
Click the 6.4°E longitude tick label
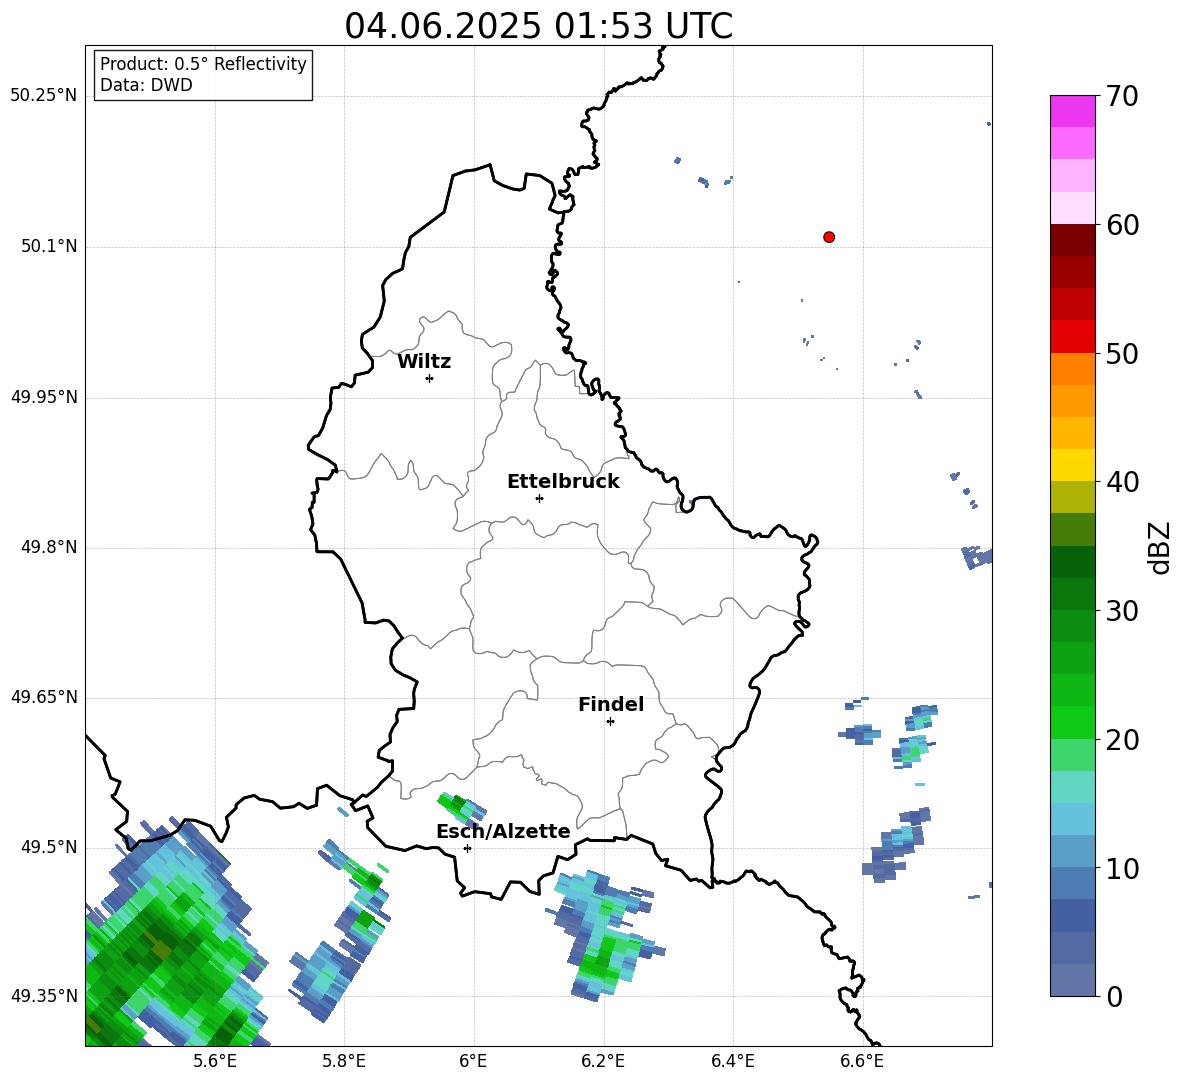(x=732, y=1061)
